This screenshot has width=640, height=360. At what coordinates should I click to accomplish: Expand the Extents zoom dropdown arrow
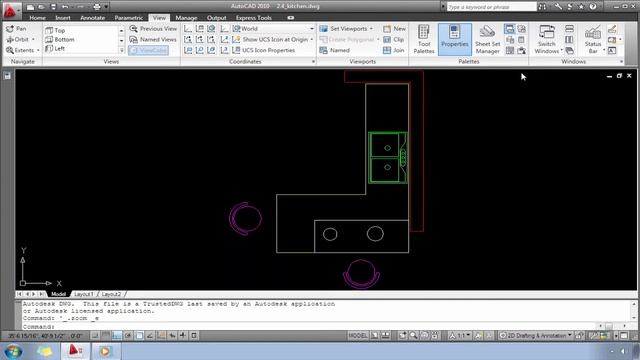tap(38, 50)
